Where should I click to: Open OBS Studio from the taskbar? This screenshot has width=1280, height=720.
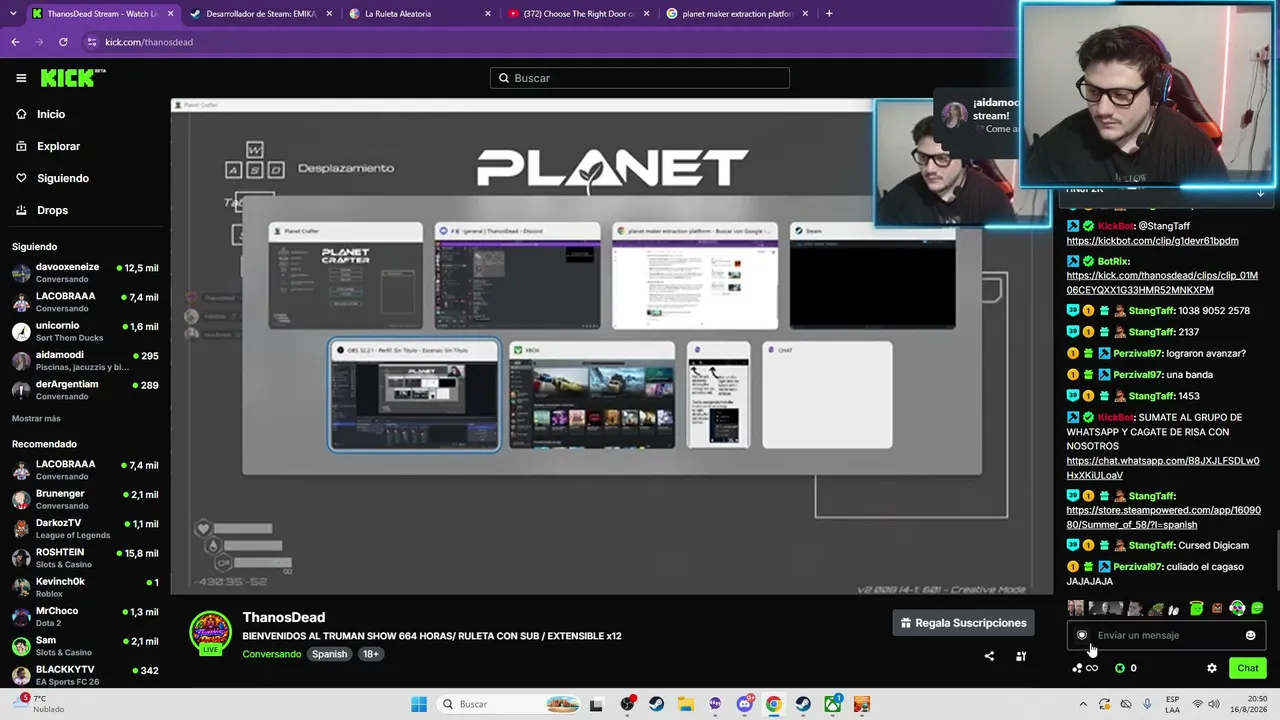tap(628, 704)
